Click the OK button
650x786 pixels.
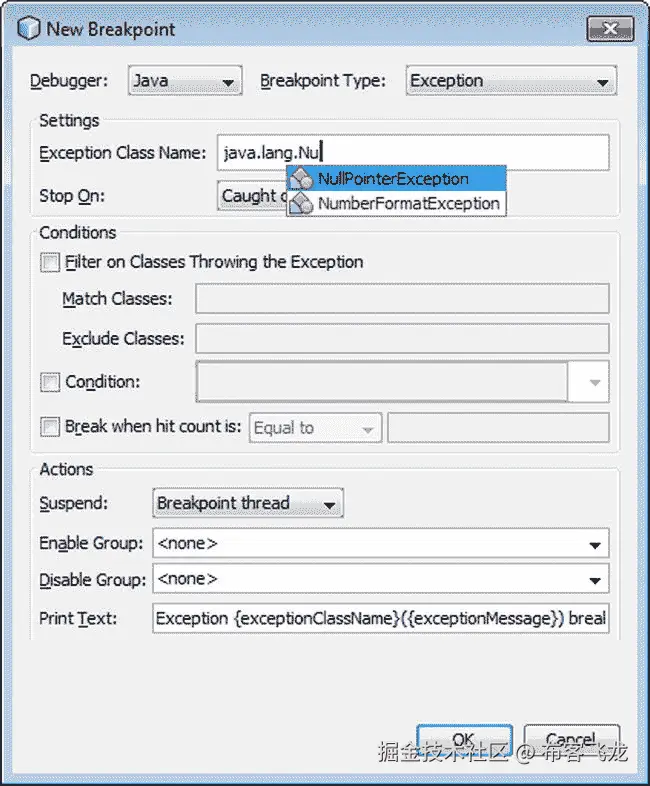[464, 740]
